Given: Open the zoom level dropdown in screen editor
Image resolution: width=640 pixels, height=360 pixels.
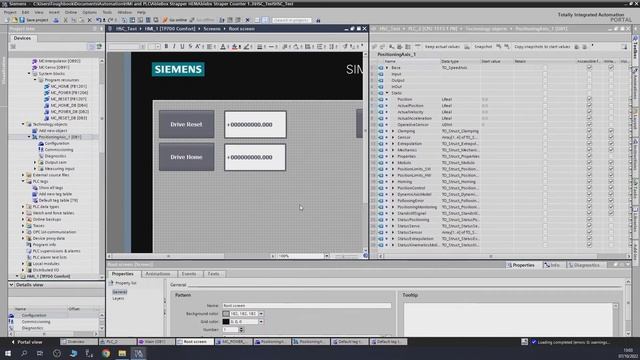Looking at the screenshot, I should (x=327, y=256).
